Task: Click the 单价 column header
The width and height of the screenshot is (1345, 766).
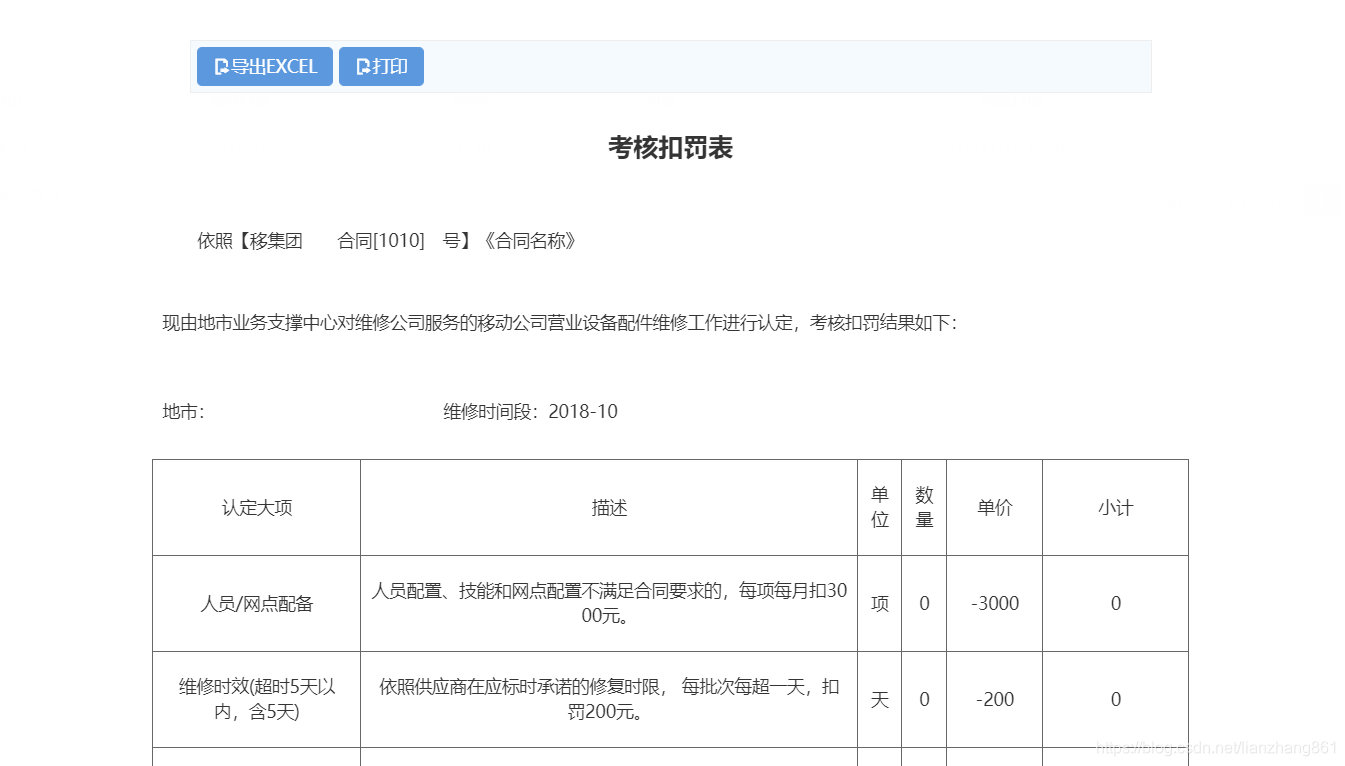Action: click(995, 508)
